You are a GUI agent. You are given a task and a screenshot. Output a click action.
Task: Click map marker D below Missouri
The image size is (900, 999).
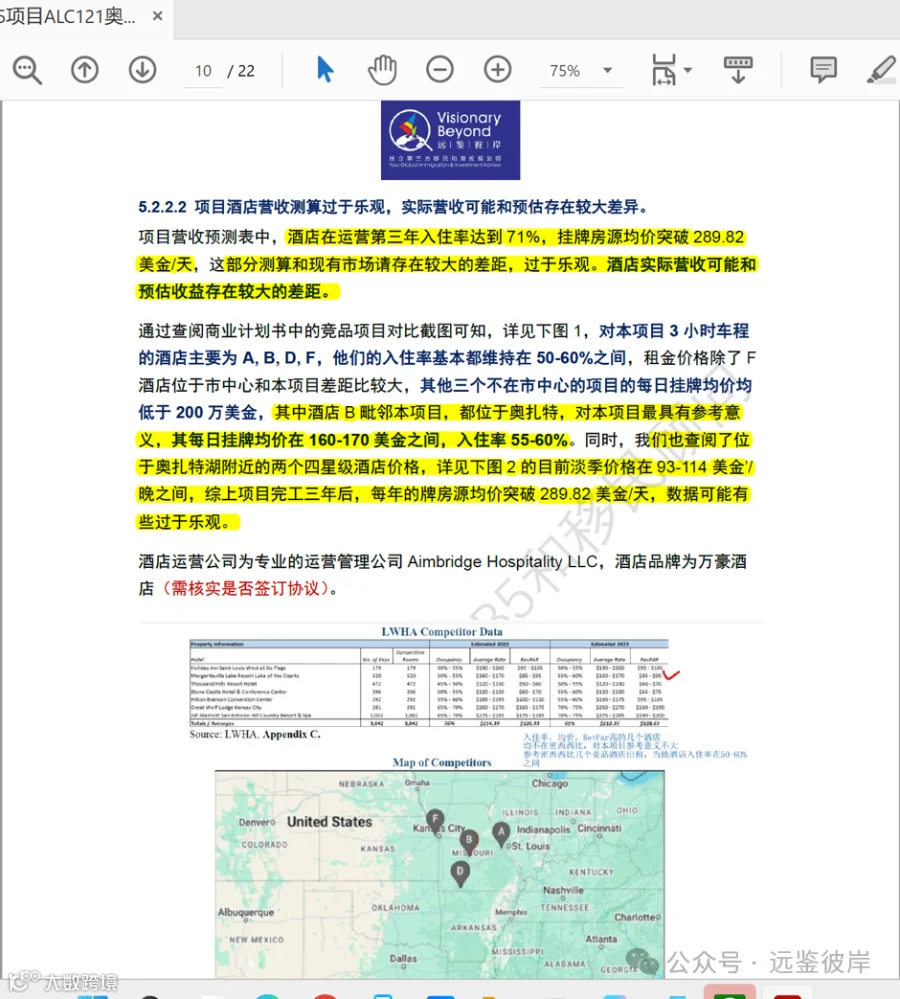point(460,873)
